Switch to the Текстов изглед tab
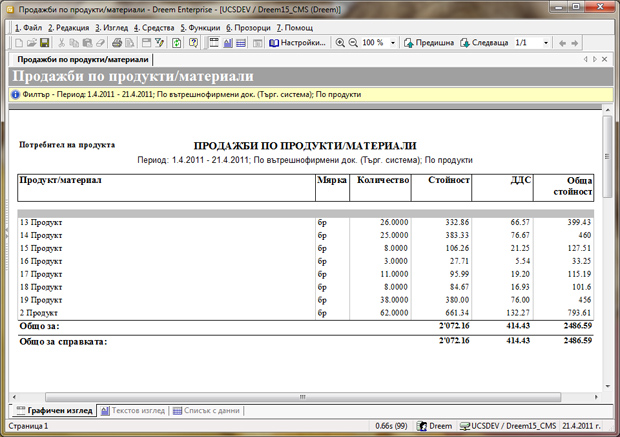The image size is (620, 437). pos(133,411)
